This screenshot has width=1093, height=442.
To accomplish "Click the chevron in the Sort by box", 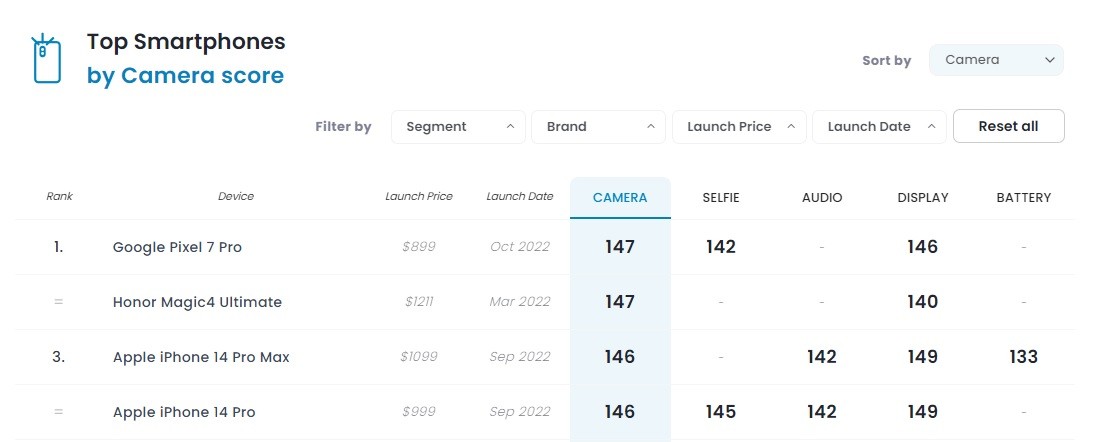I will click(1050, 60).
